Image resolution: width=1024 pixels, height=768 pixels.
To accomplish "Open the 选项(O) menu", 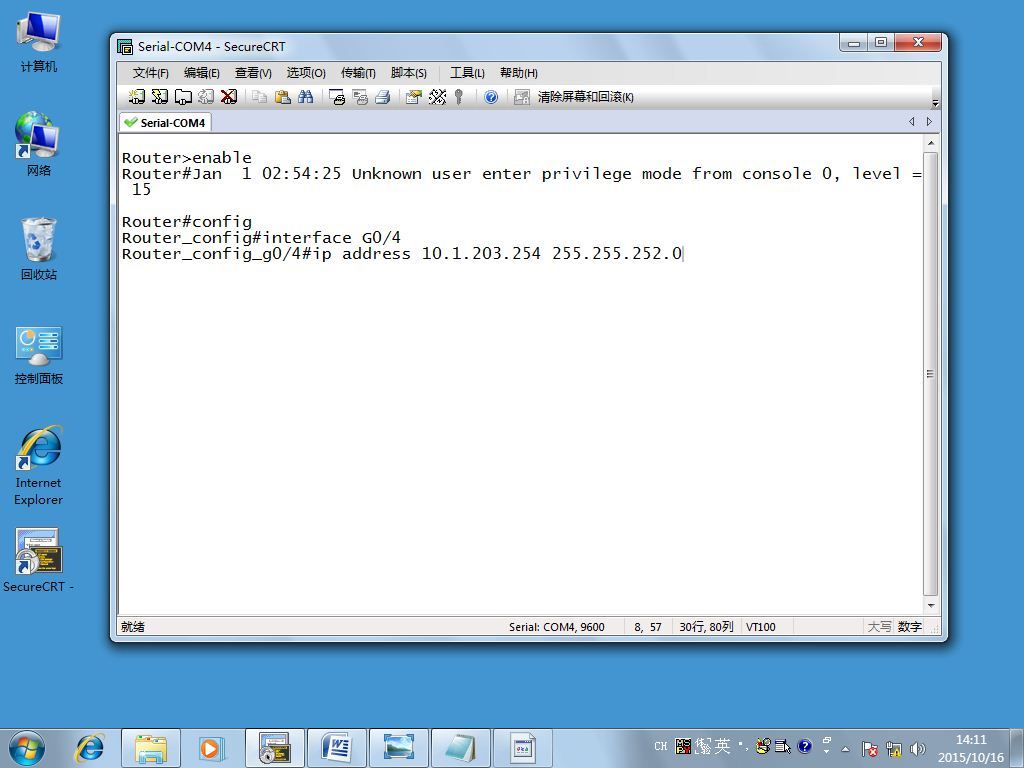I will [x=306, y=72].
